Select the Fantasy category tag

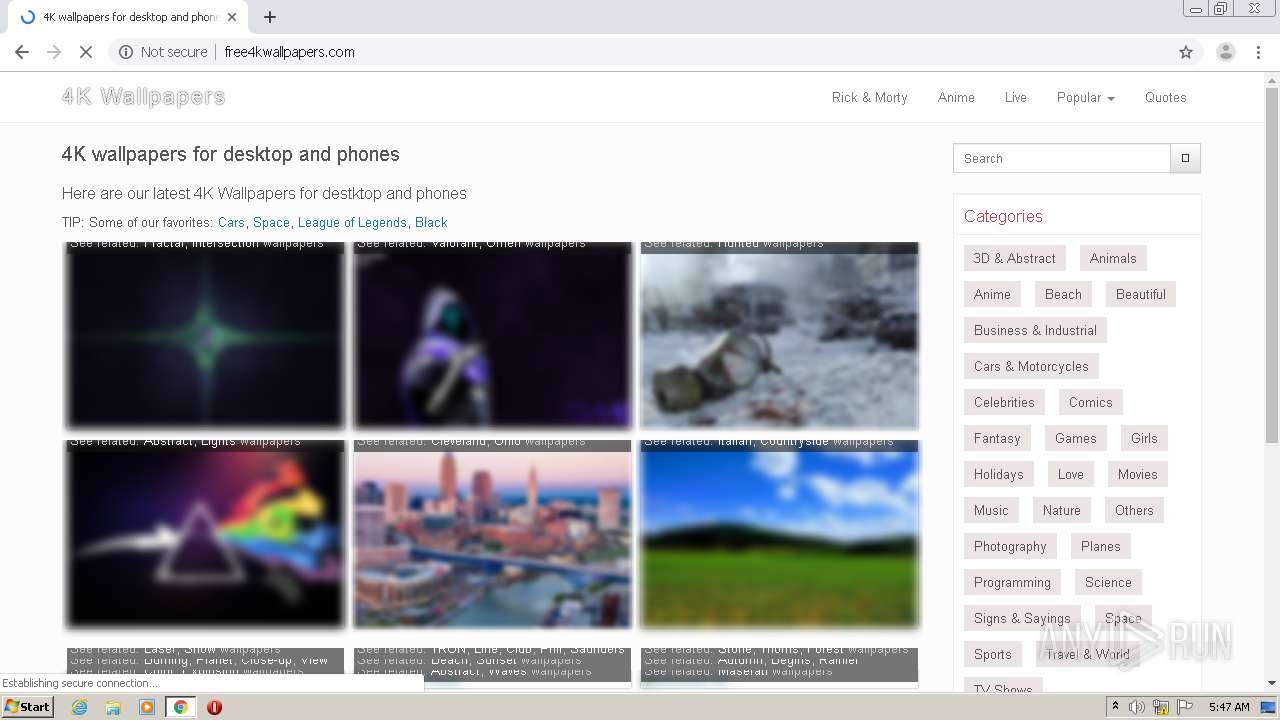tap(997, 438)
